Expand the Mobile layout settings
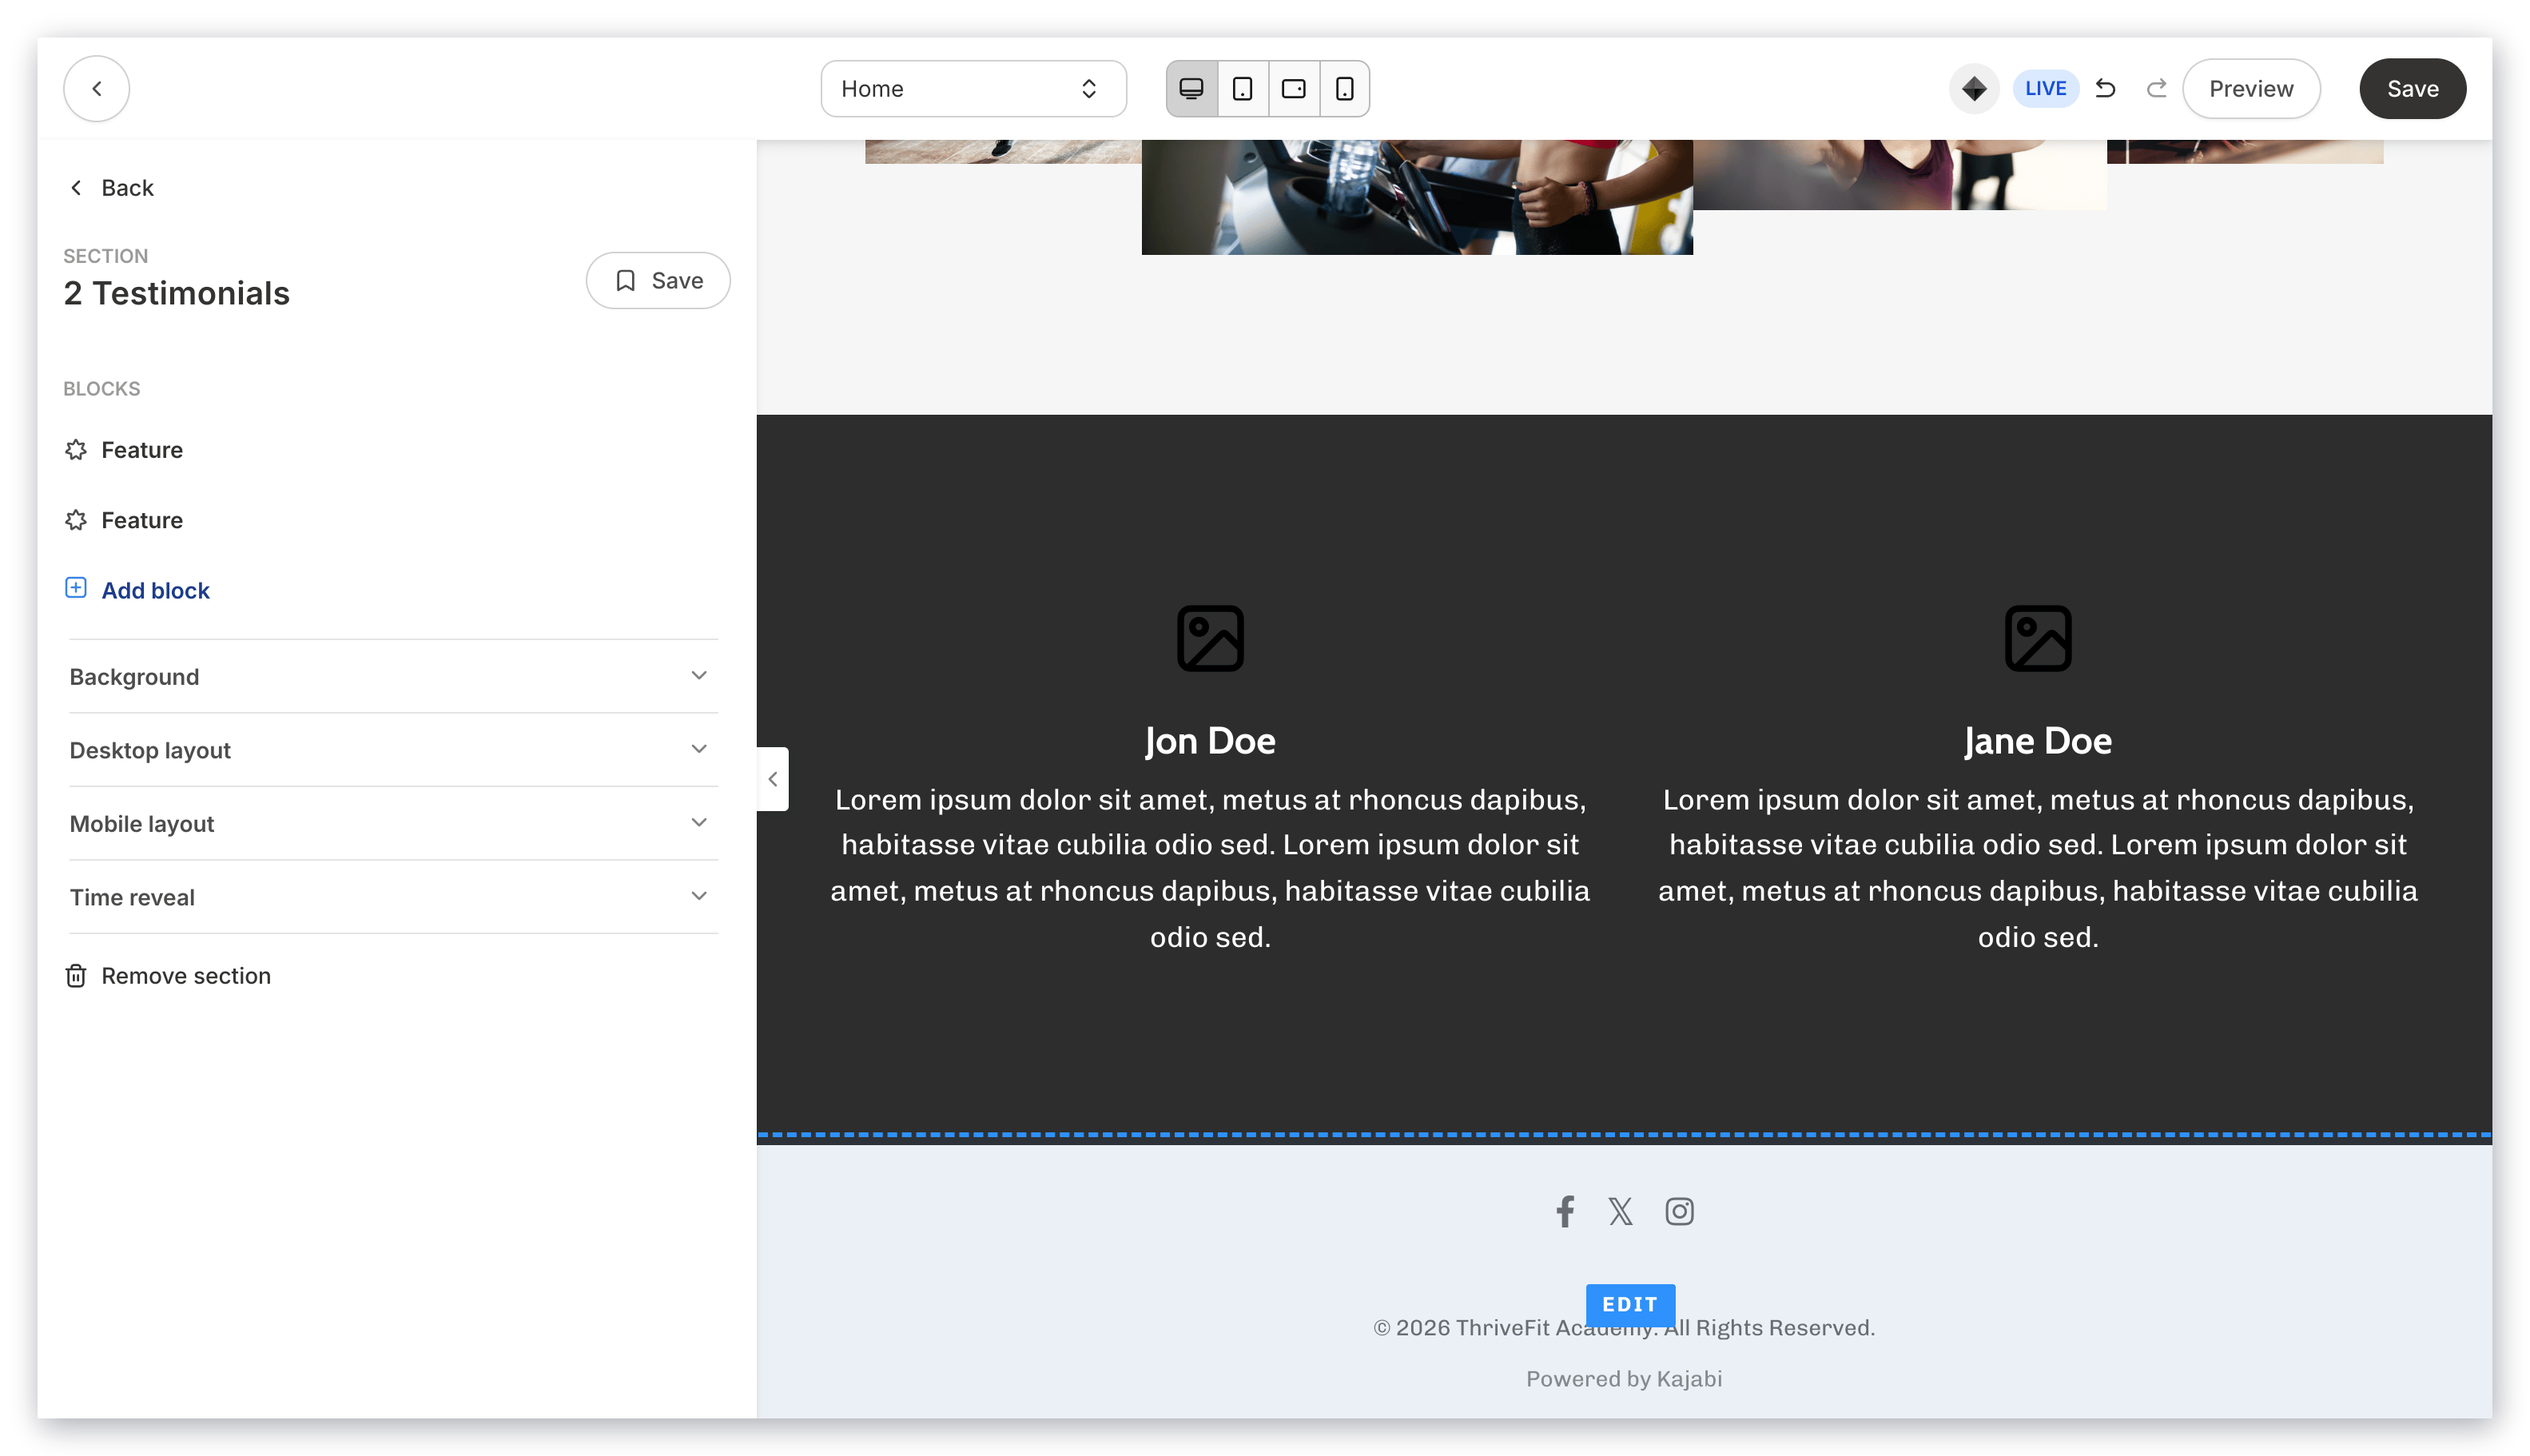 point(393,824)
